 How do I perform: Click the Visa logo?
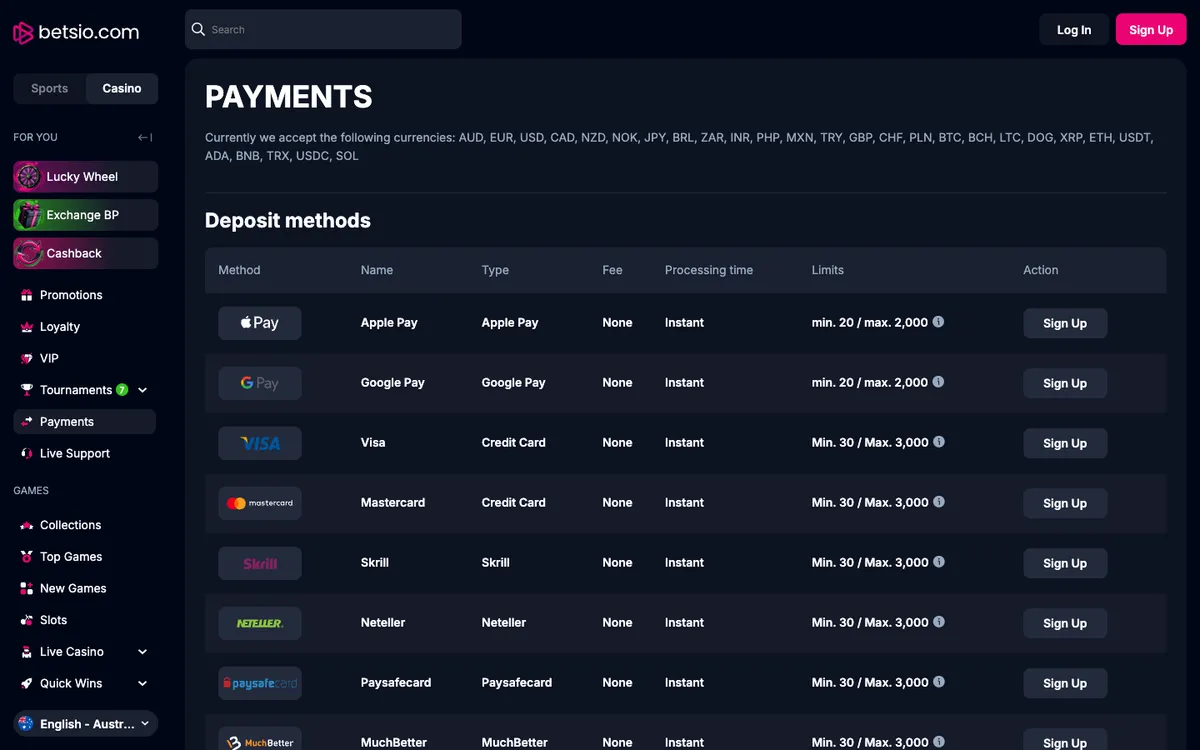point(260,443)
